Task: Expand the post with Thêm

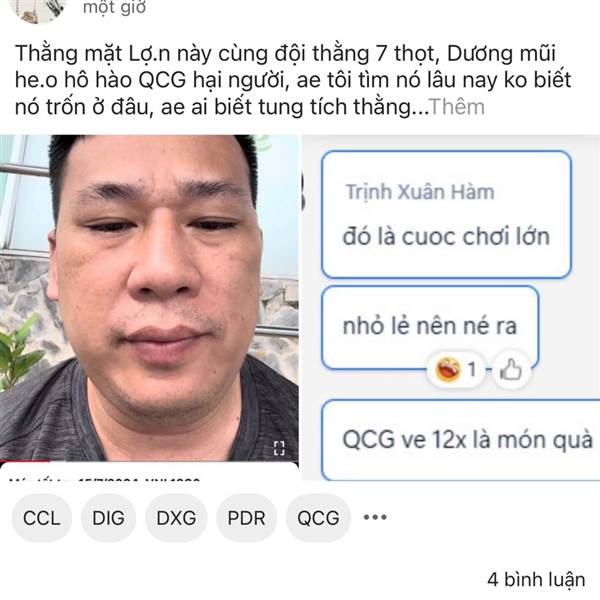Action: (457, 107)
